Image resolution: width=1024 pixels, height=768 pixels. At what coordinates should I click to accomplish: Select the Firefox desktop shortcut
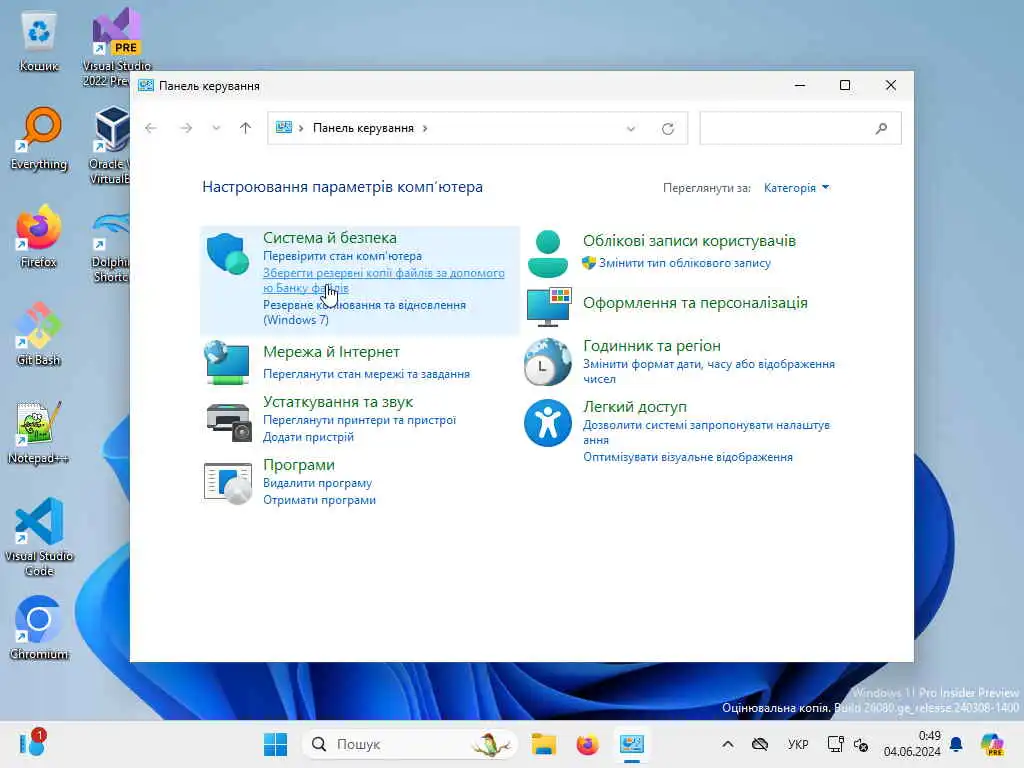pos(39,237)
